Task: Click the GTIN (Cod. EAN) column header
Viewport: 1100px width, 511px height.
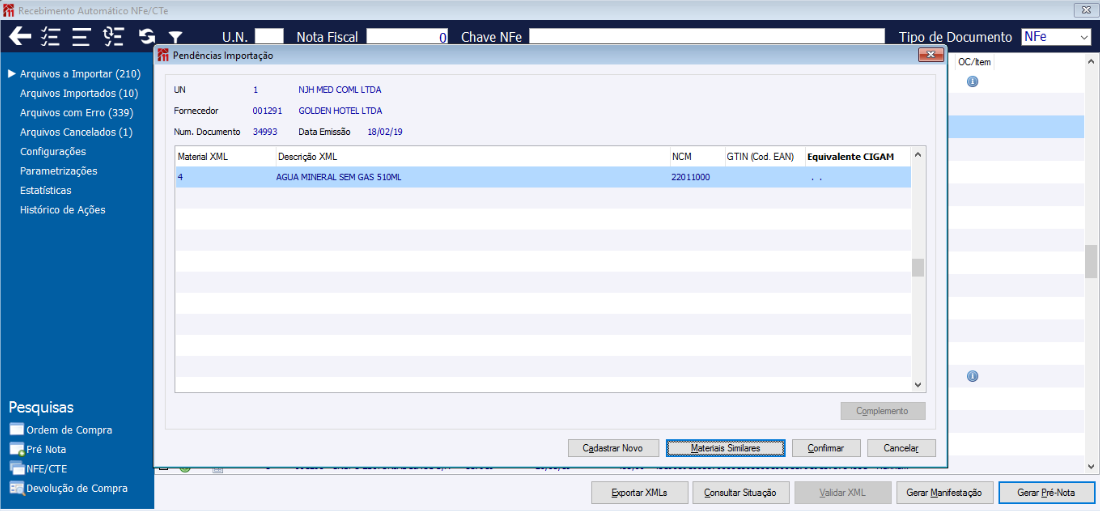Action: [765, 157]
